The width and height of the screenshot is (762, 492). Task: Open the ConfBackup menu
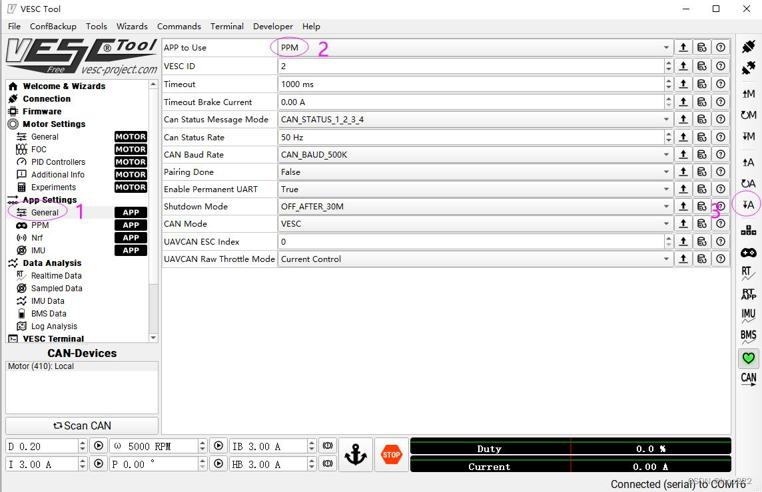tap(53, 26)
